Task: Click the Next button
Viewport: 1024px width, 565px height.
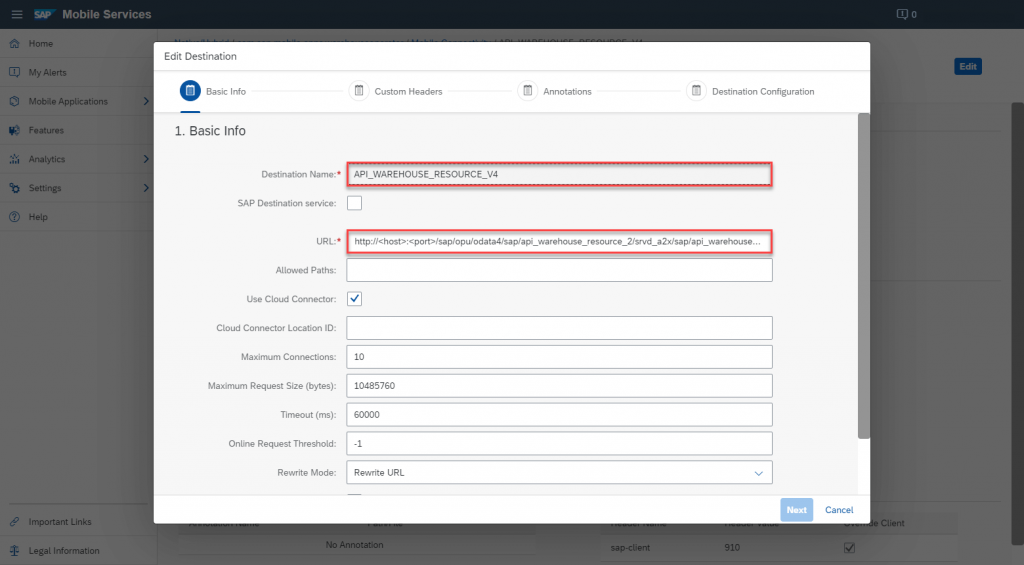Action: tap(796, 510)
